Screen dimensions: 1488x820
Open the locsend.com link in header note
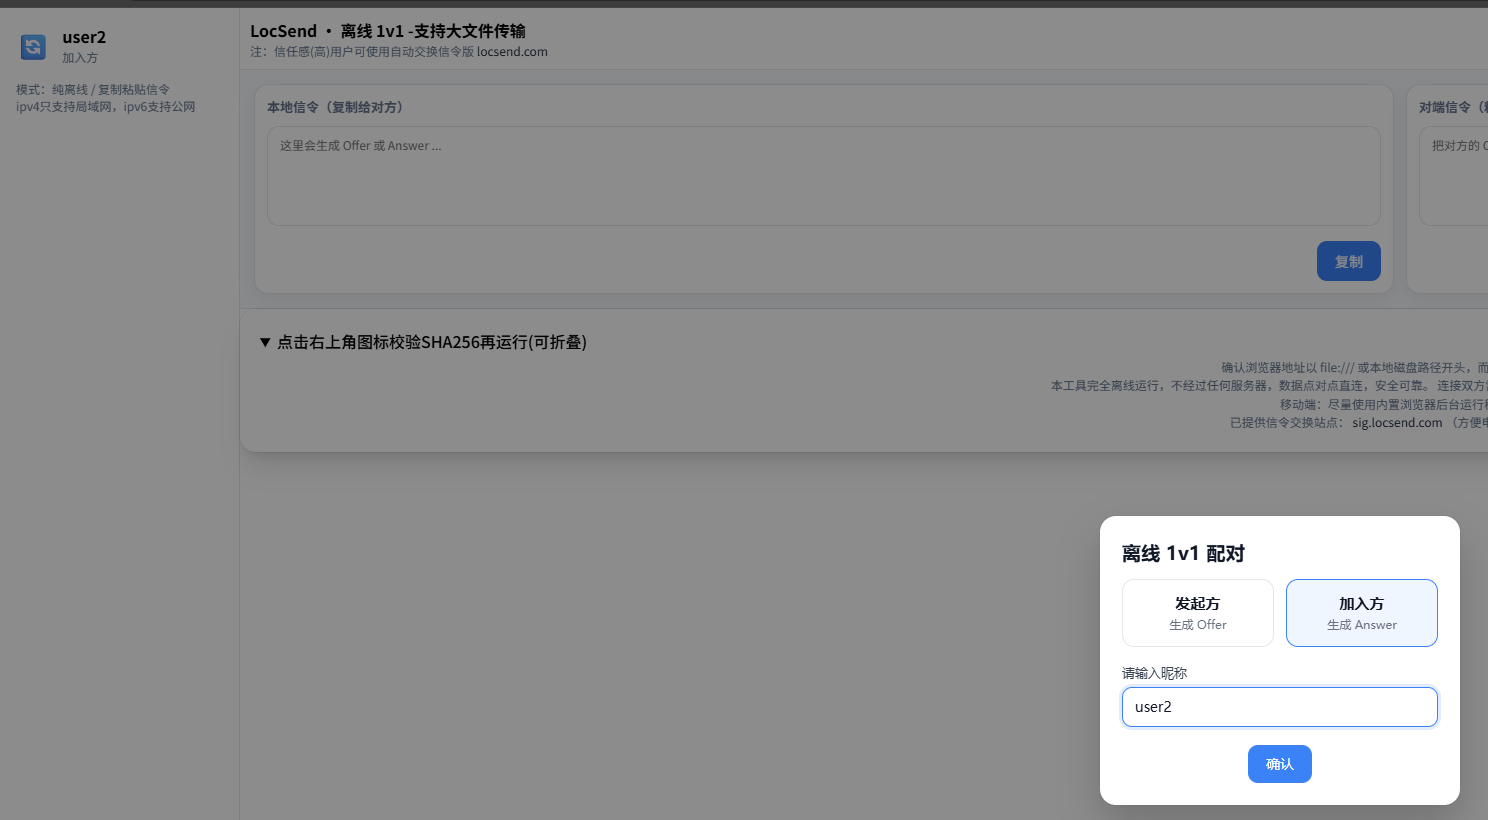coord(512,52)
